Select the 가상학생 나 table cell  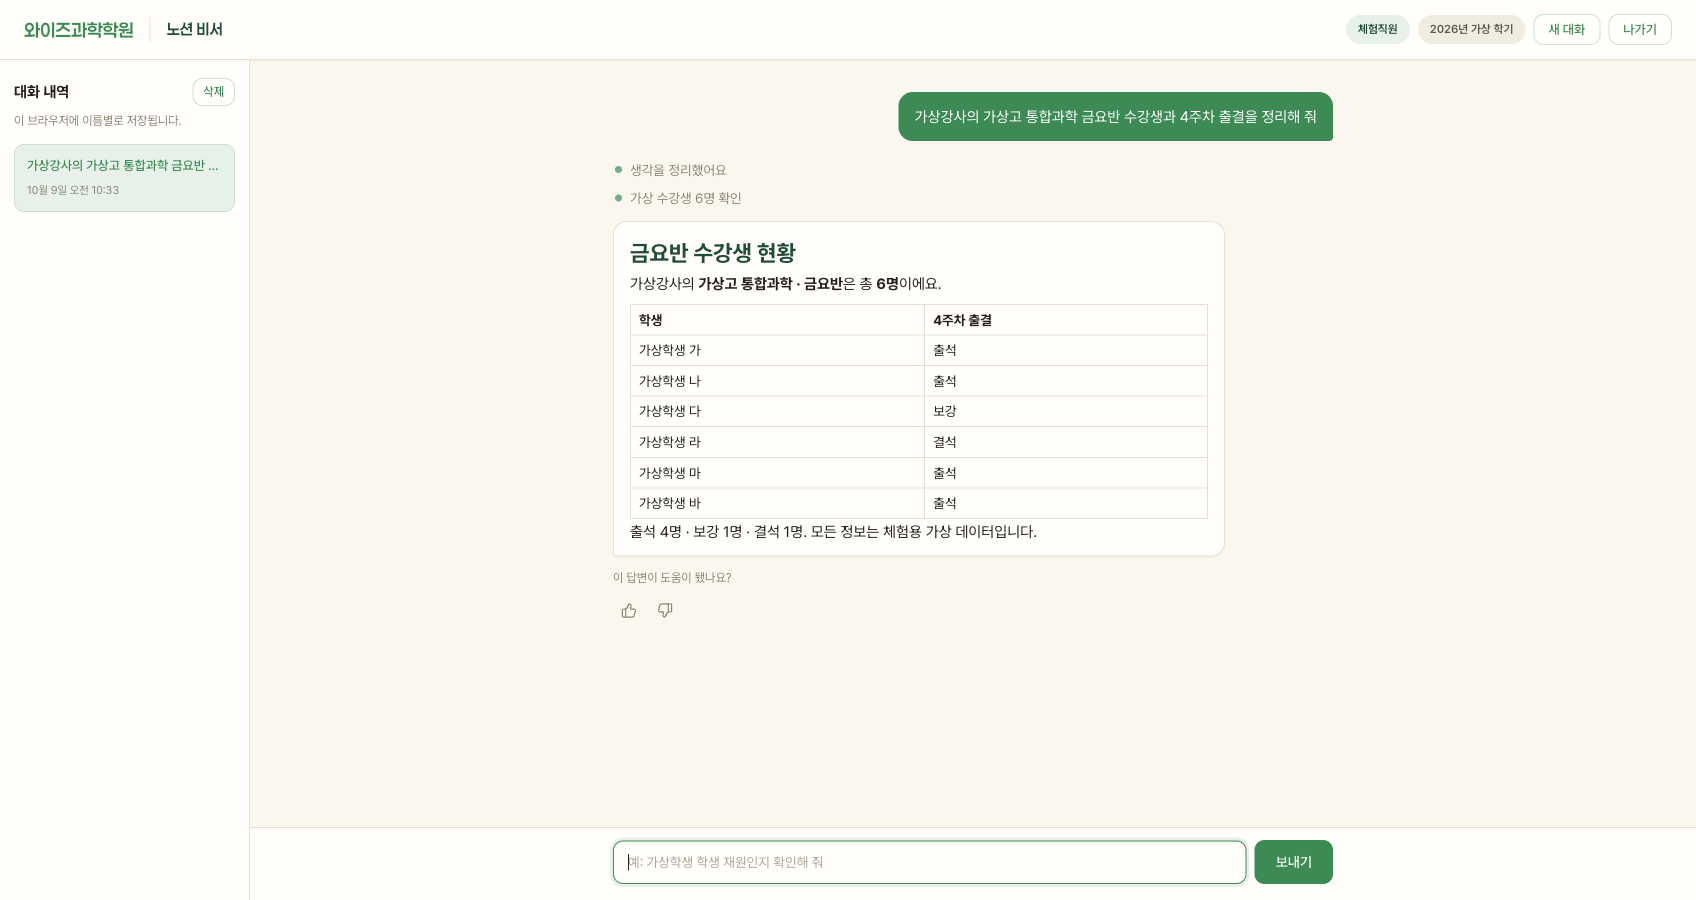point(777,381)
